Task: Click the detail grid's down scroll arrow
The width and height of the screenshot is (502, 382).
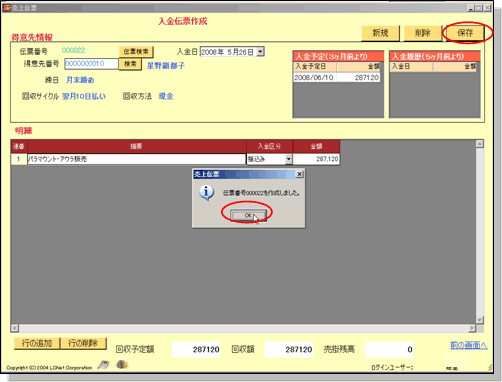Action: pyautogui.click(x=480, y=320)
